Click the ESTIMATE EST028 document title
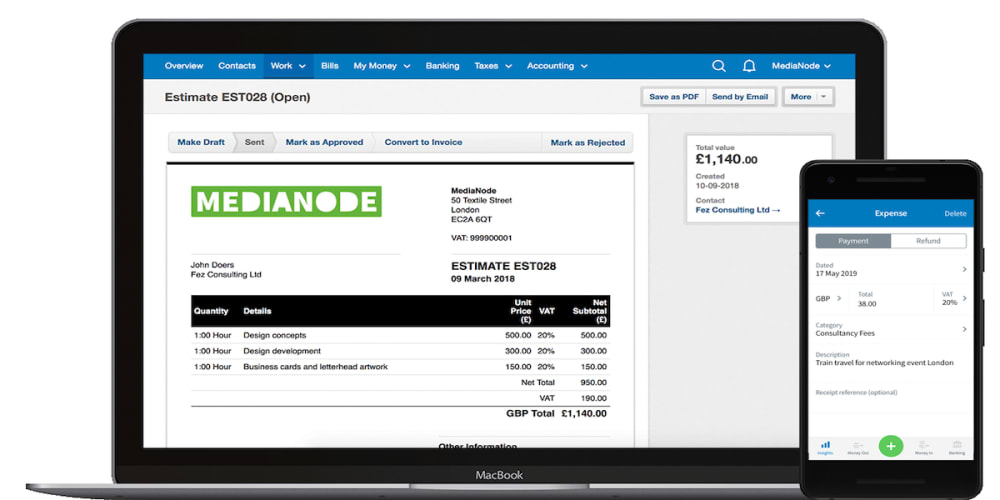This screenshot has width=1000, height=500. tap(503, 266)
